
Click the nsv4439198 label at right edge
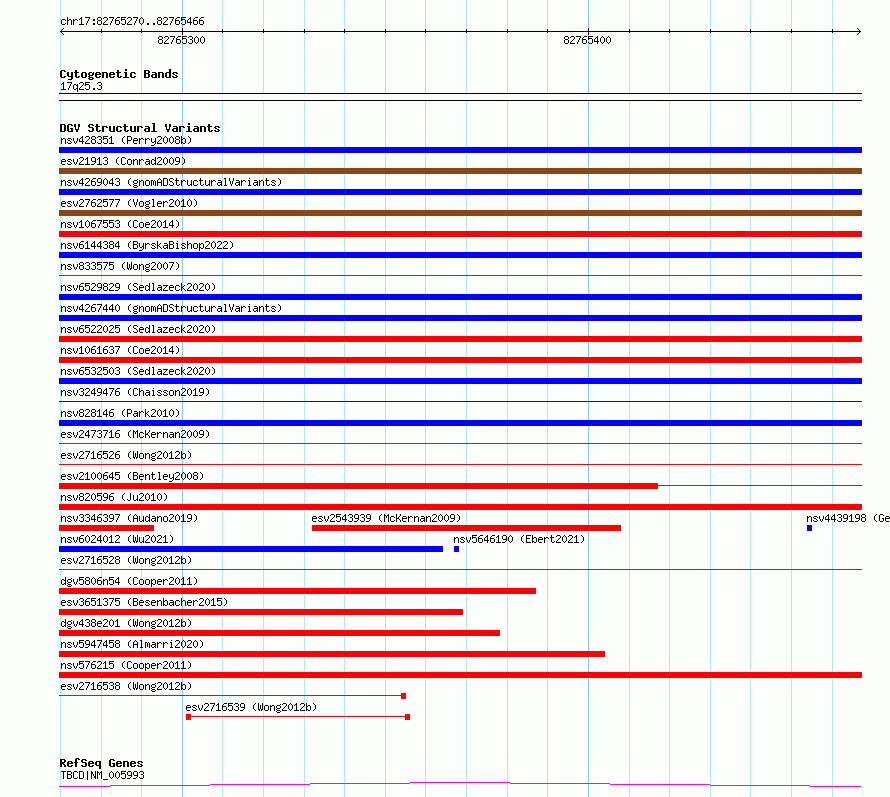coord(847,518)
